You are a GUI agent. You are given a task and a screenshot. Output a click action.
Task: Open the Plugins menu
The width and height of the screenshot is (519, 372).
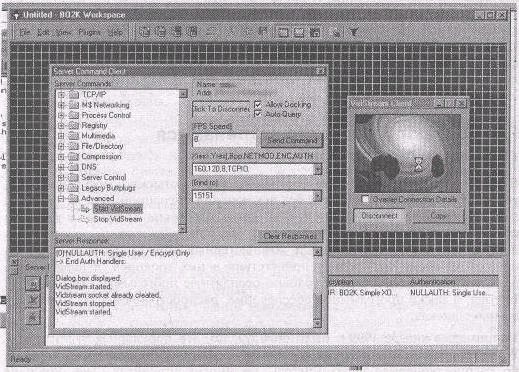point(89,32)
